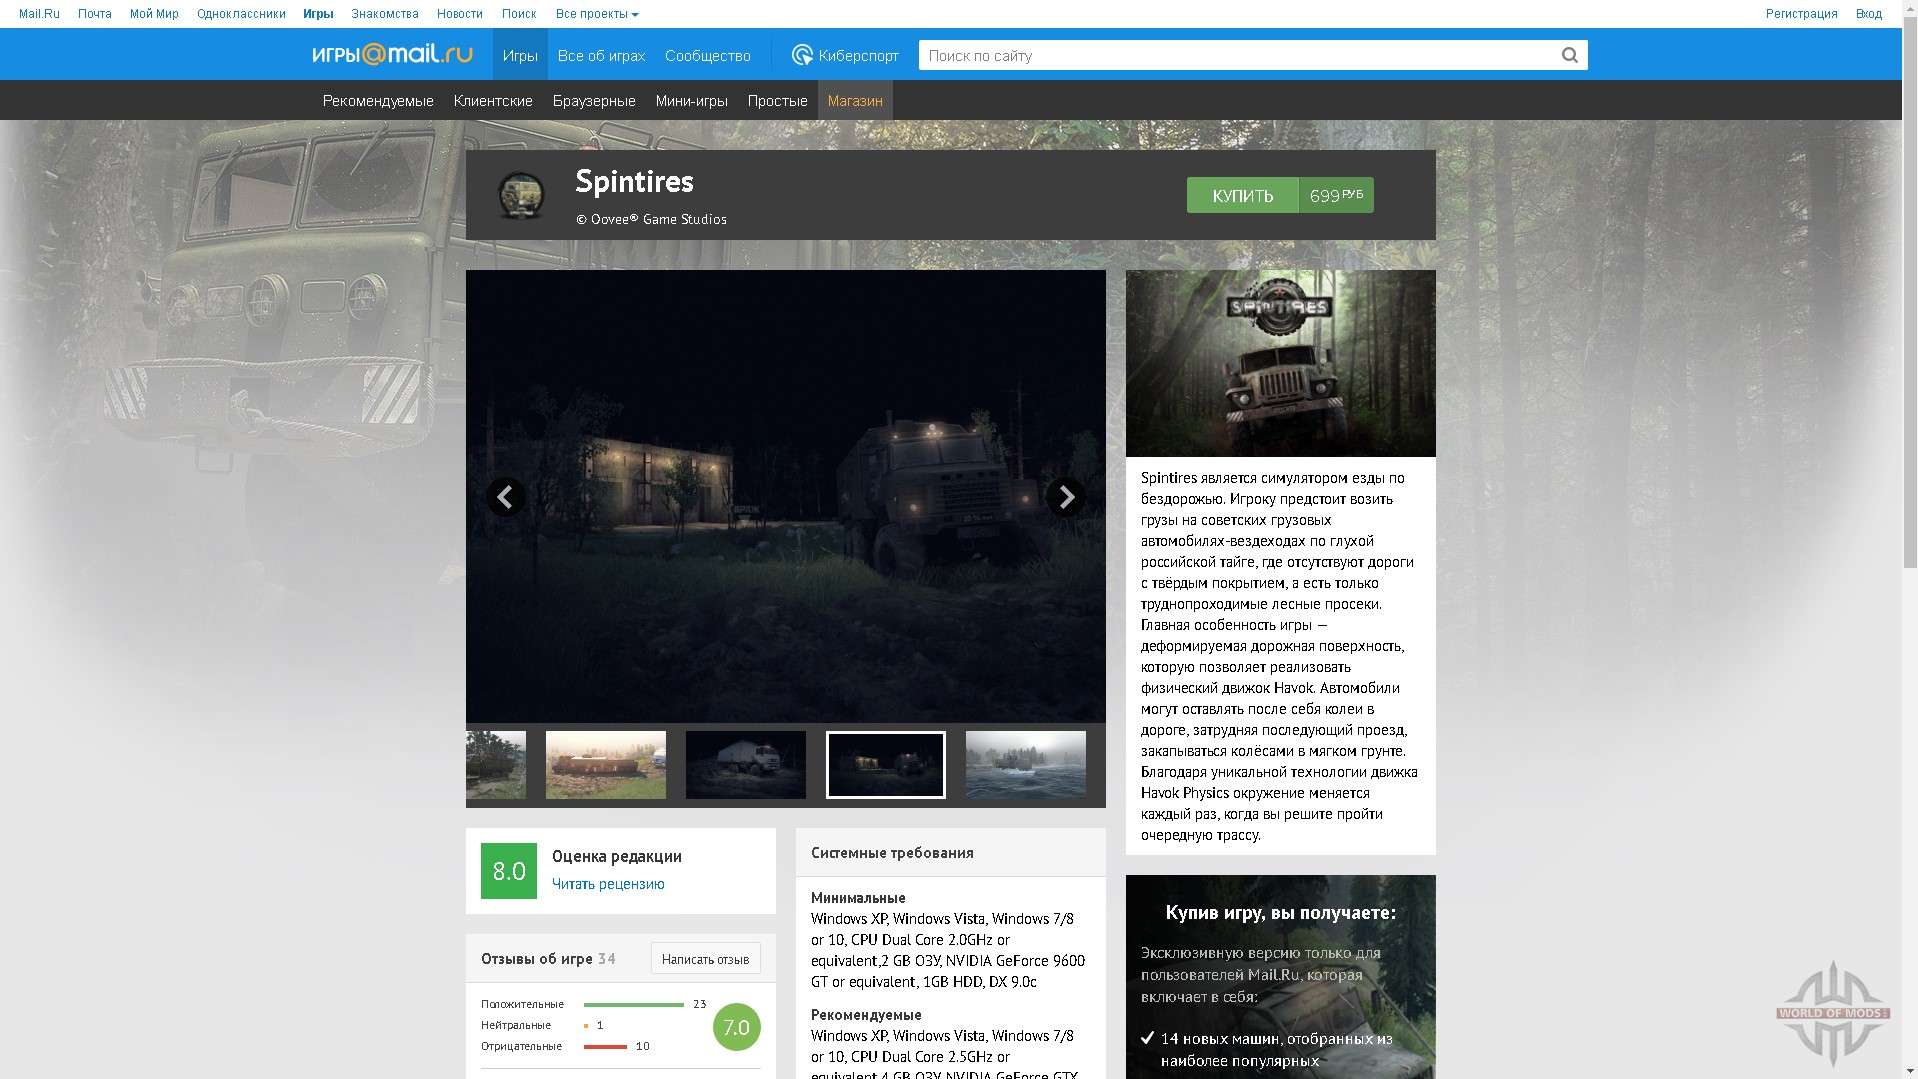Select the partially visible forest thumbnail
Image resolution: width=1918 pixels, height=1079 pixels.
point(496,765)
